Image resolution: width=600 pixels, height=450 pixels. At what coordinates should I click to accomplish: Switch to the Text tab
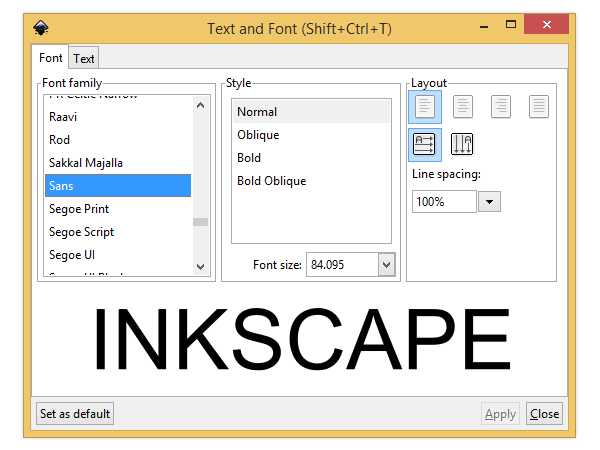pos(84,59)
